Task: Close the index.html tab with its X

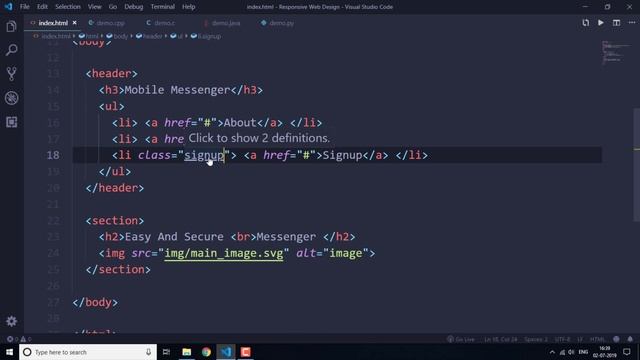Action: (x=74, y=23)
